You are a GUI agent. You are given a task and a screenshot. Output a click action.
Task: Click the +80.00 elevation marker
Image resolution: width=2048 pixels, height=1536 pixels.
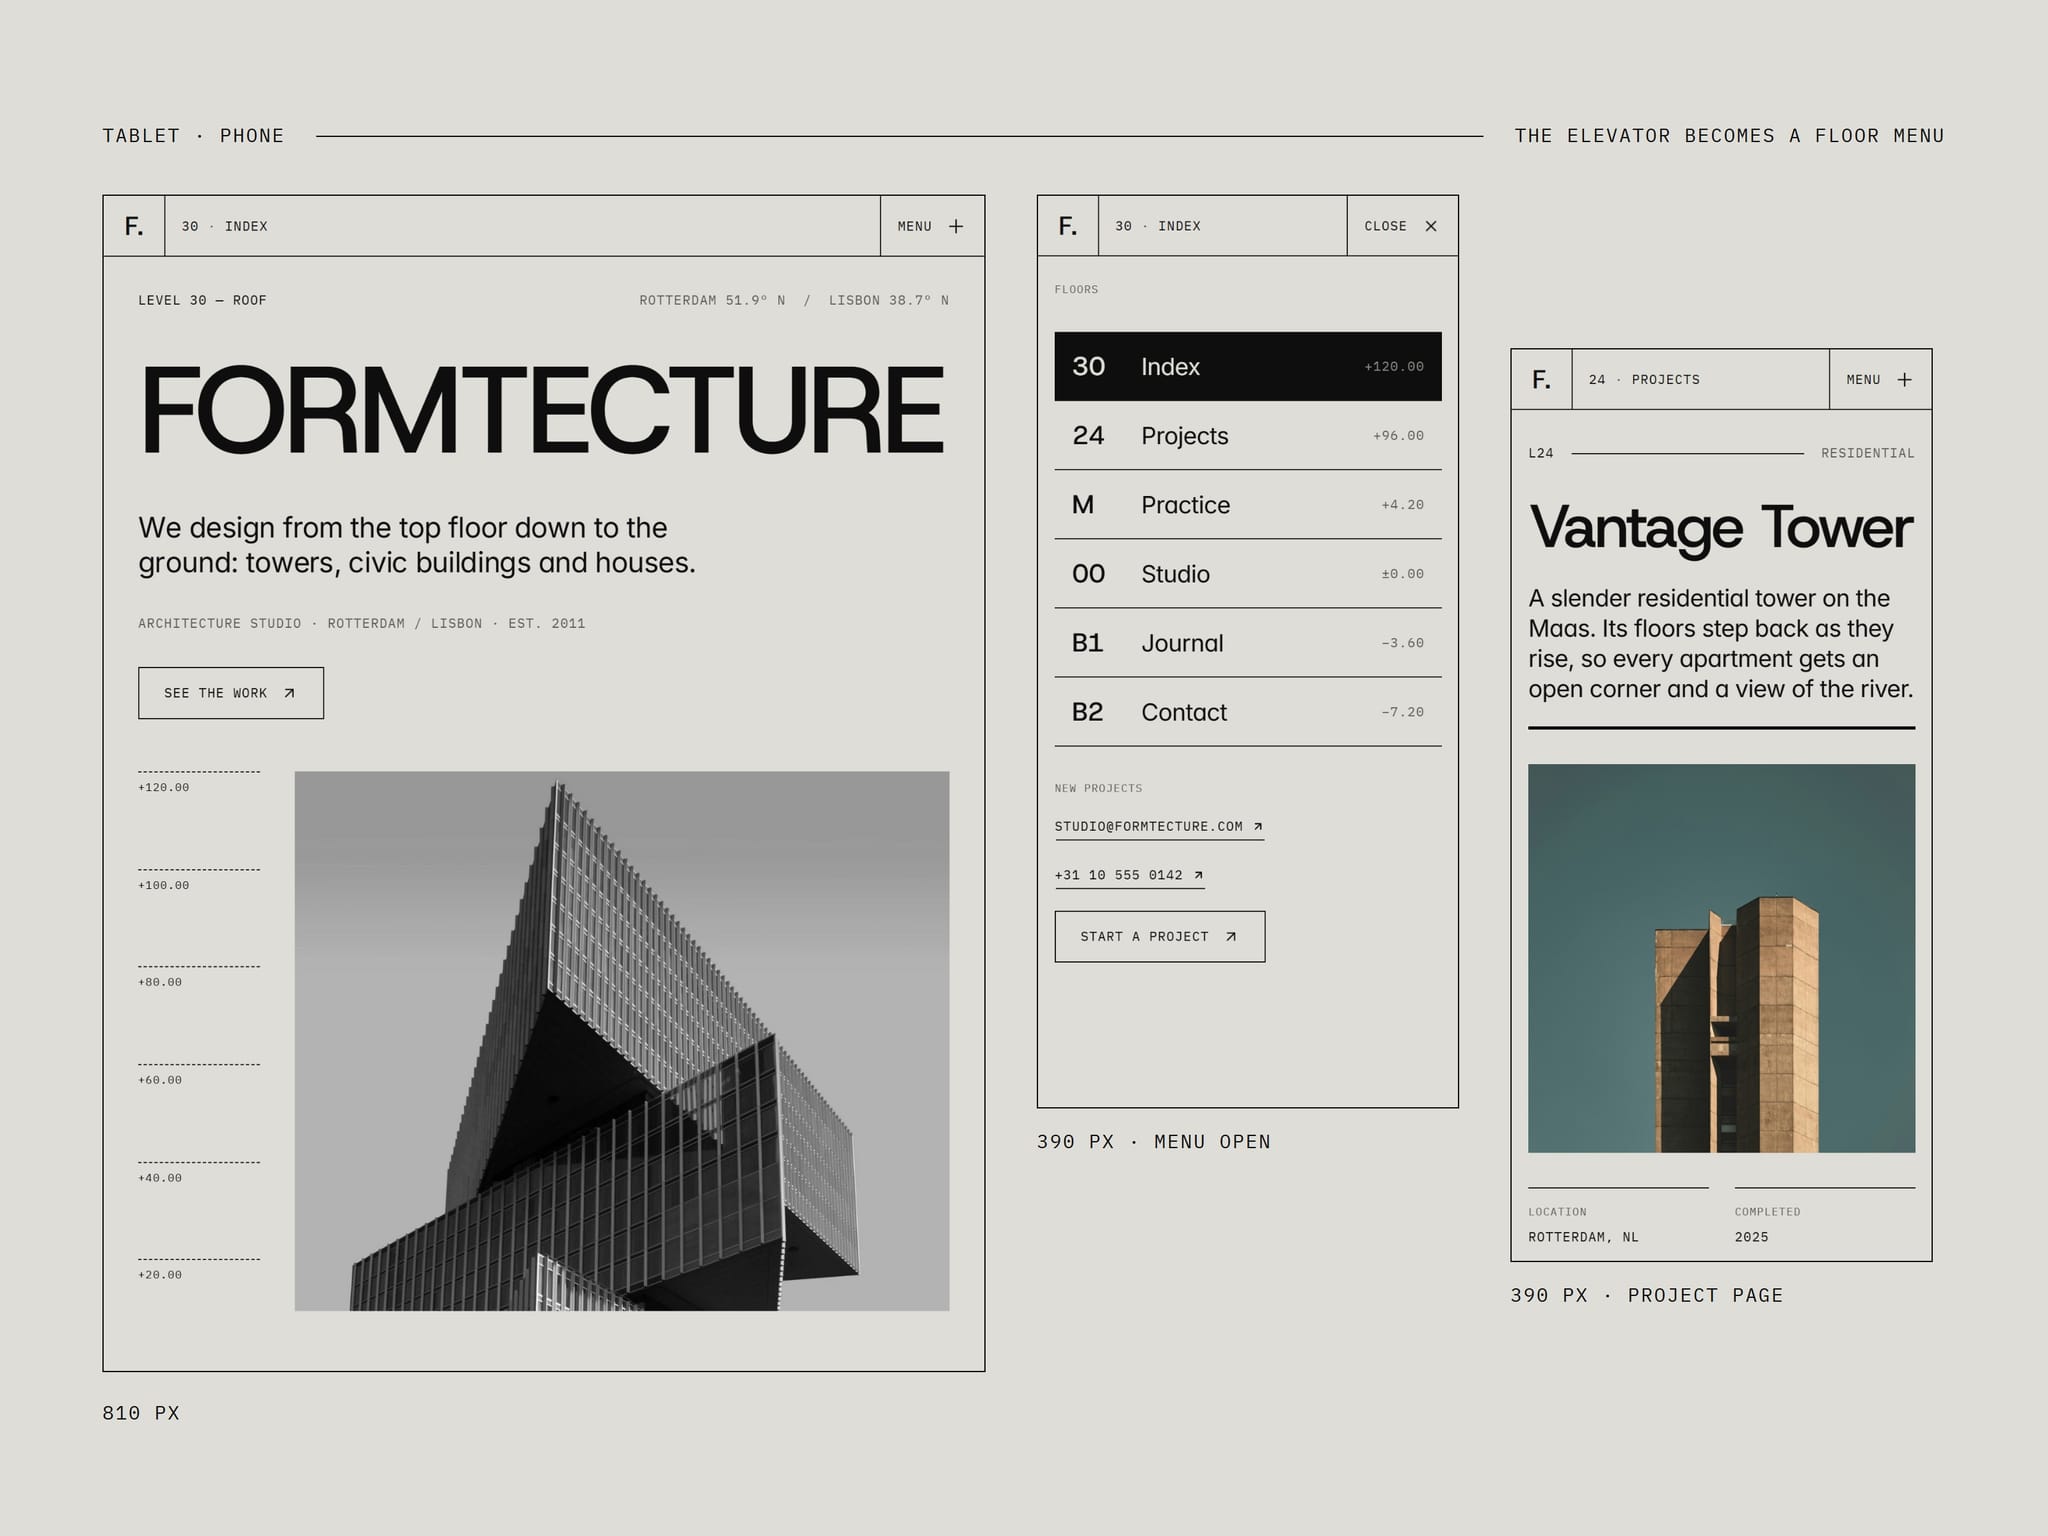point(160,983)
